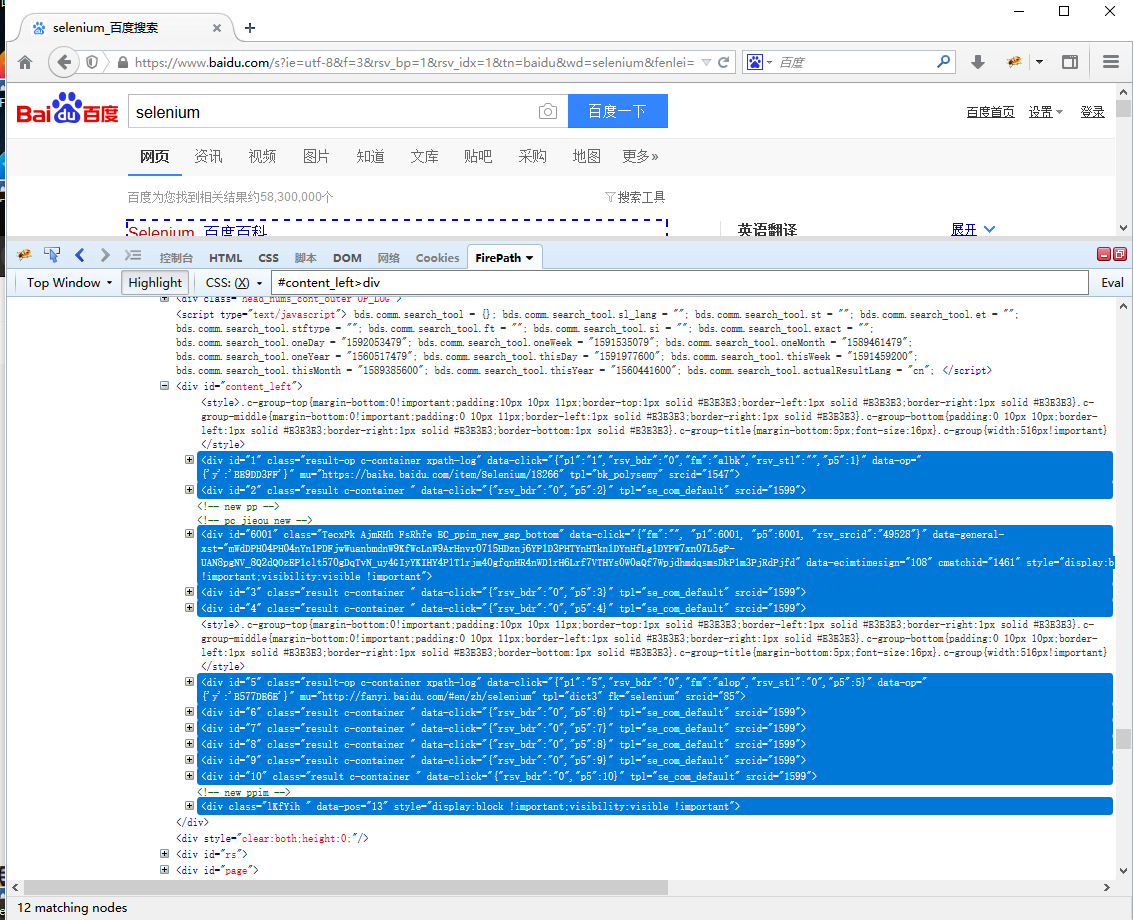Select the 网页 tab
1134x920 pixels.
click(155, 156)
